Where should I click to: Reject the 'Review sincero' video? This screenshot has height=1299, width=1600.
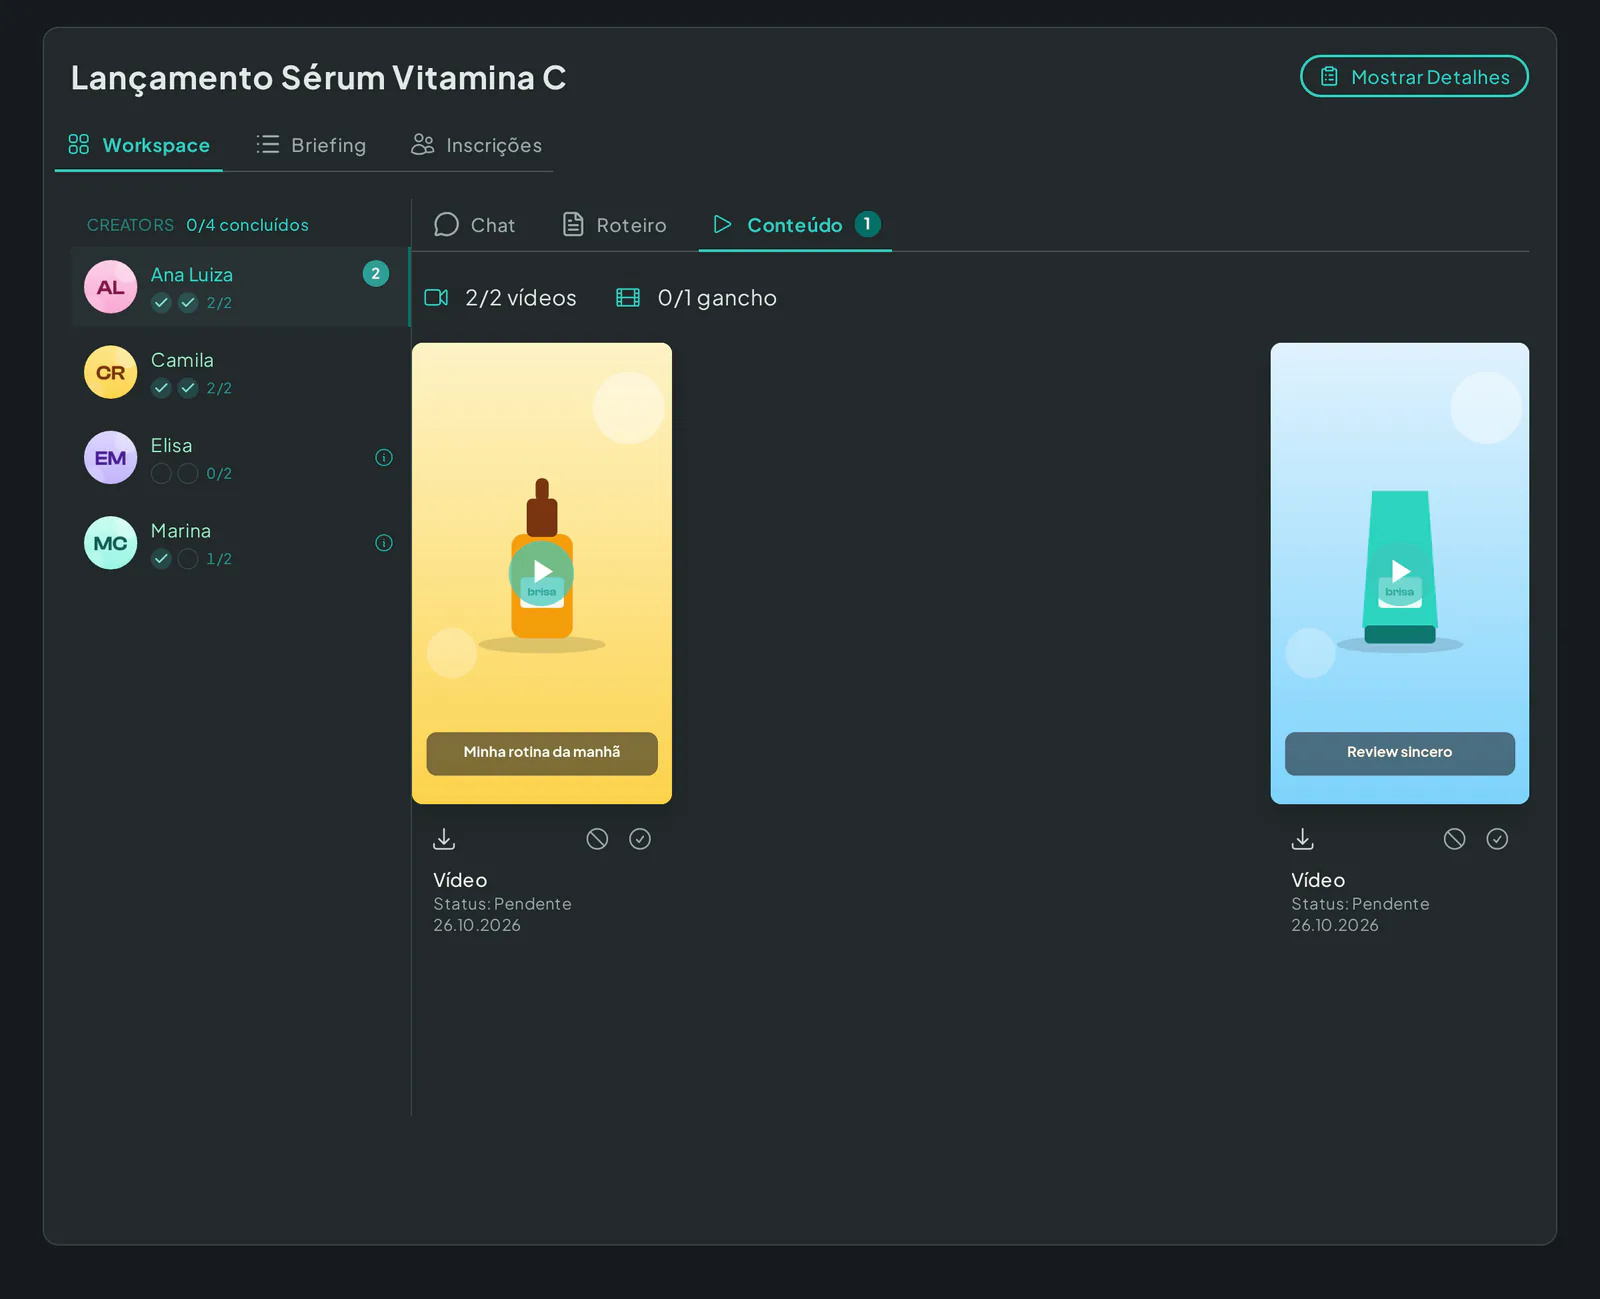pos(1455,839)
